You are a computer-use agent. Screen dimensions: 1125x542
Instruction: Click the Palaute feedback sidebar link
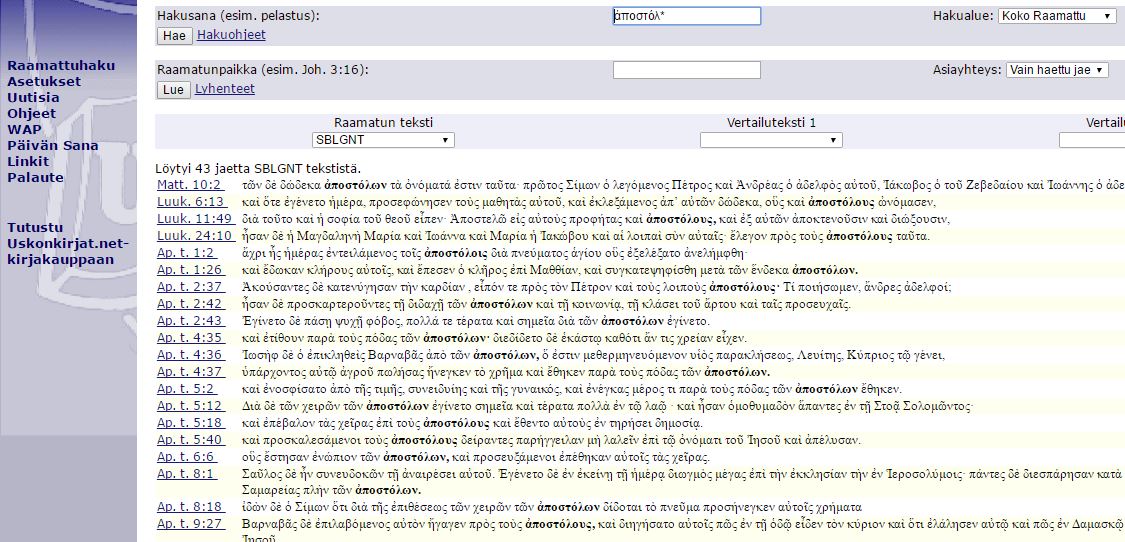point(35,178)
